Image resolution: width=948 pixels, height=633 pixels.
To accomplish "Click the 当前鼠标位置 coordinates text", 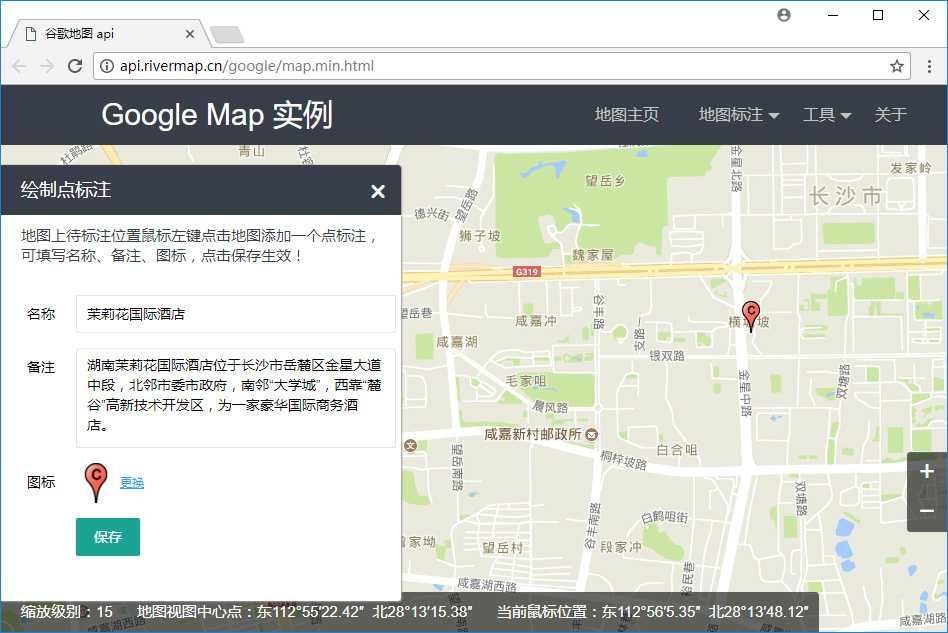I will coord(652,612).
